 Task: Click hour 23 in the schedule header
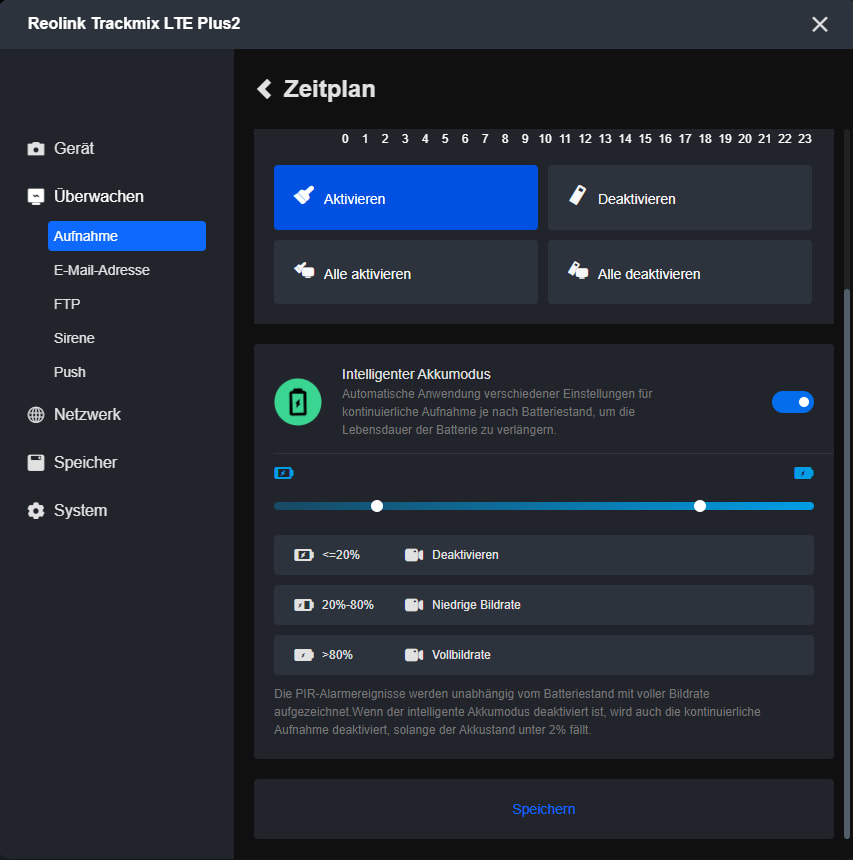click(805, 139)
